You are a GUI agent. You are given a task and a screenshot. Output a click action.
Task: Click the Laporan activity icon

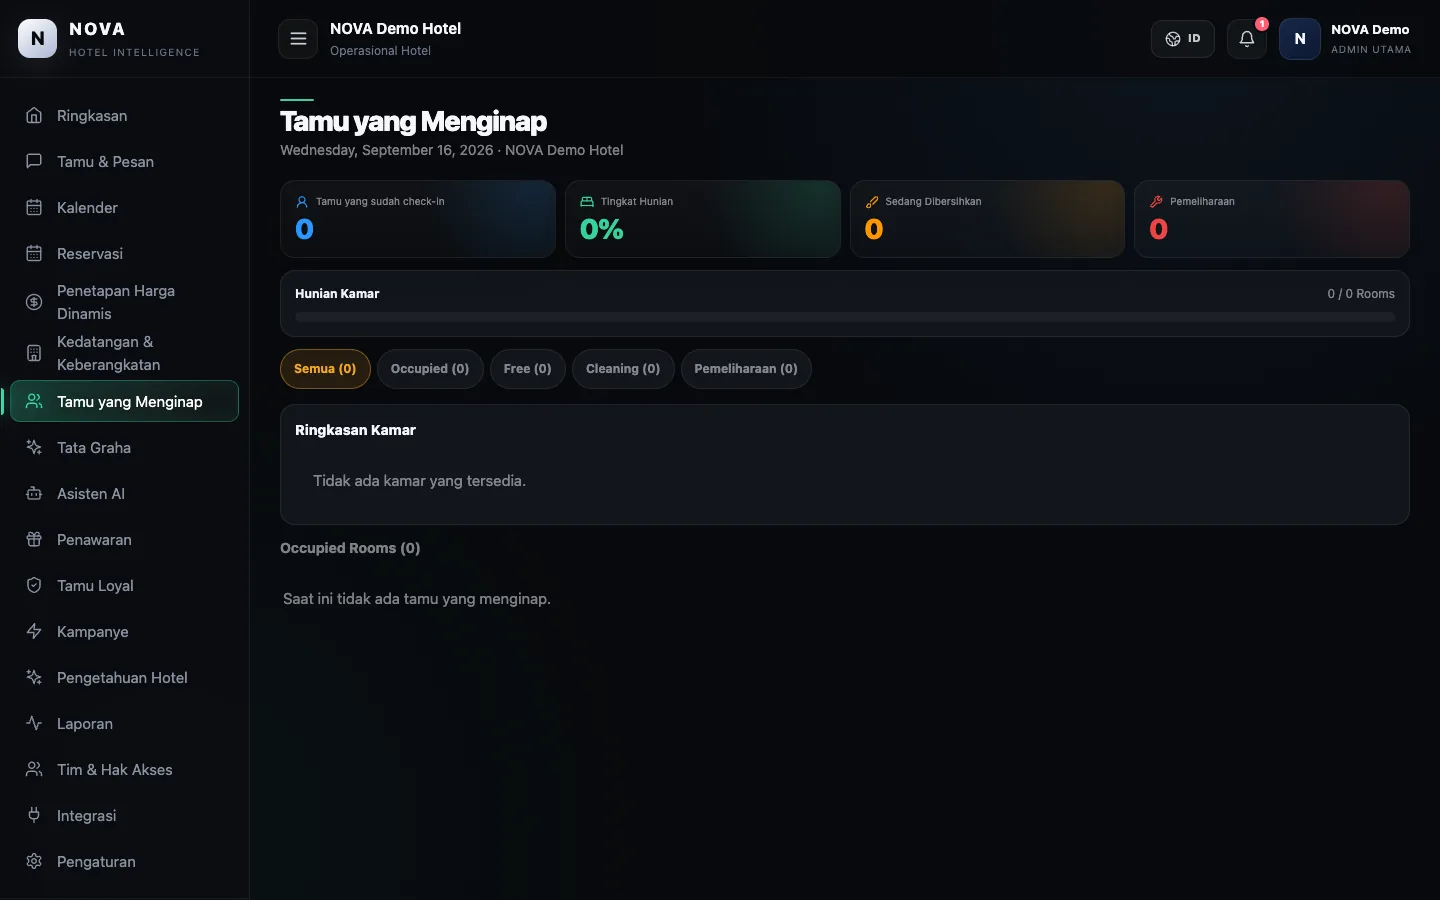click(34, 723)
